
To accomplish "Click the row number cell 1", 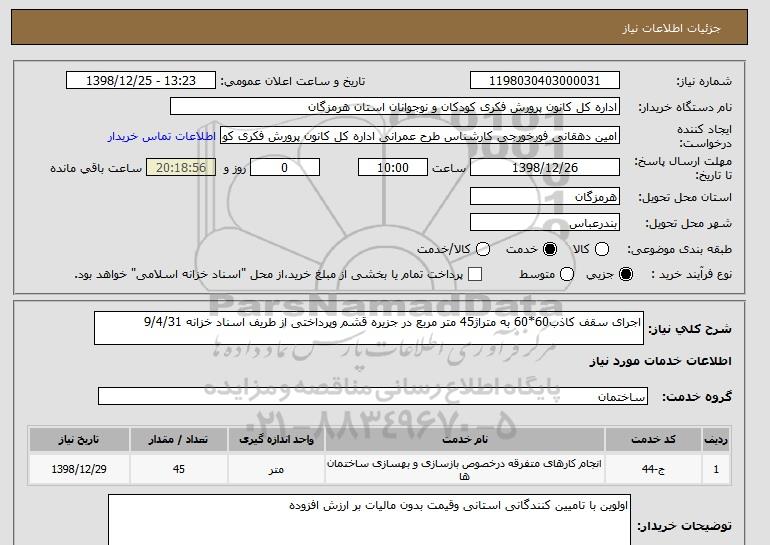I will coord(716,469).
